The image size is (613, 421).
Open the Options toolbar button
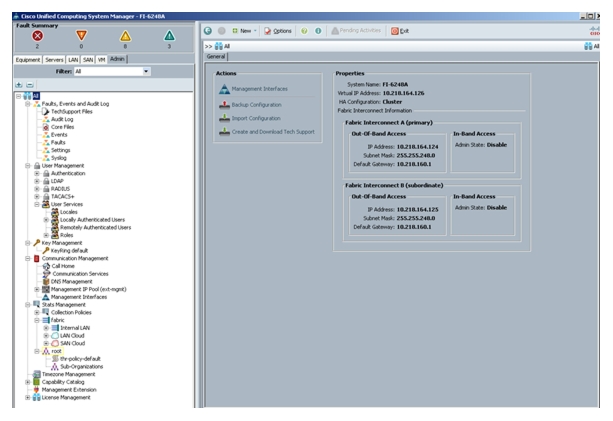[278, 31]
